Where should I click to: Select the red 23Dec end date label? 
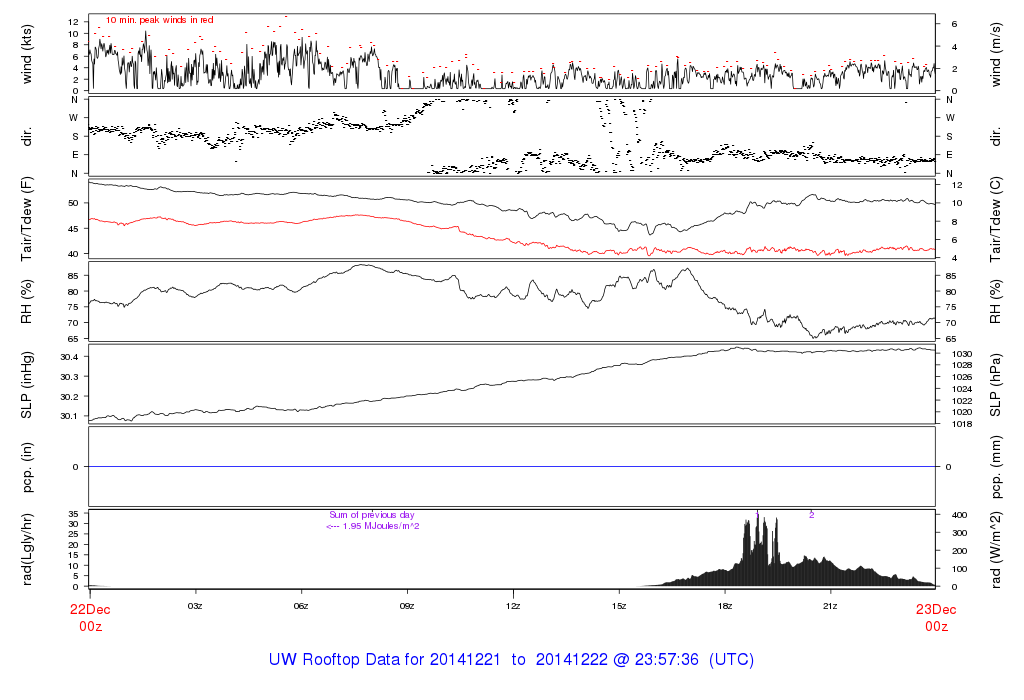935,608
